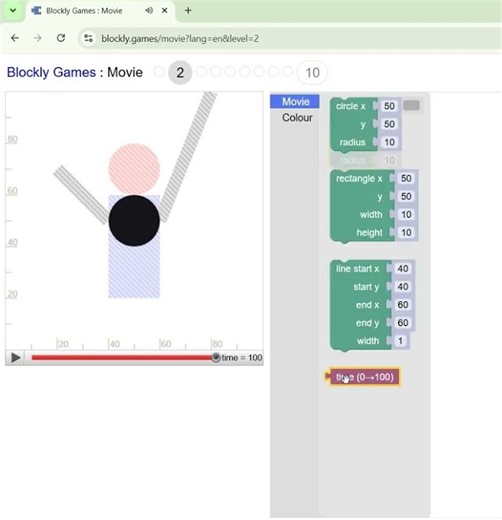Reload the Blockly Games page
This screenshot has width=502, height=520.
[61, 38]
